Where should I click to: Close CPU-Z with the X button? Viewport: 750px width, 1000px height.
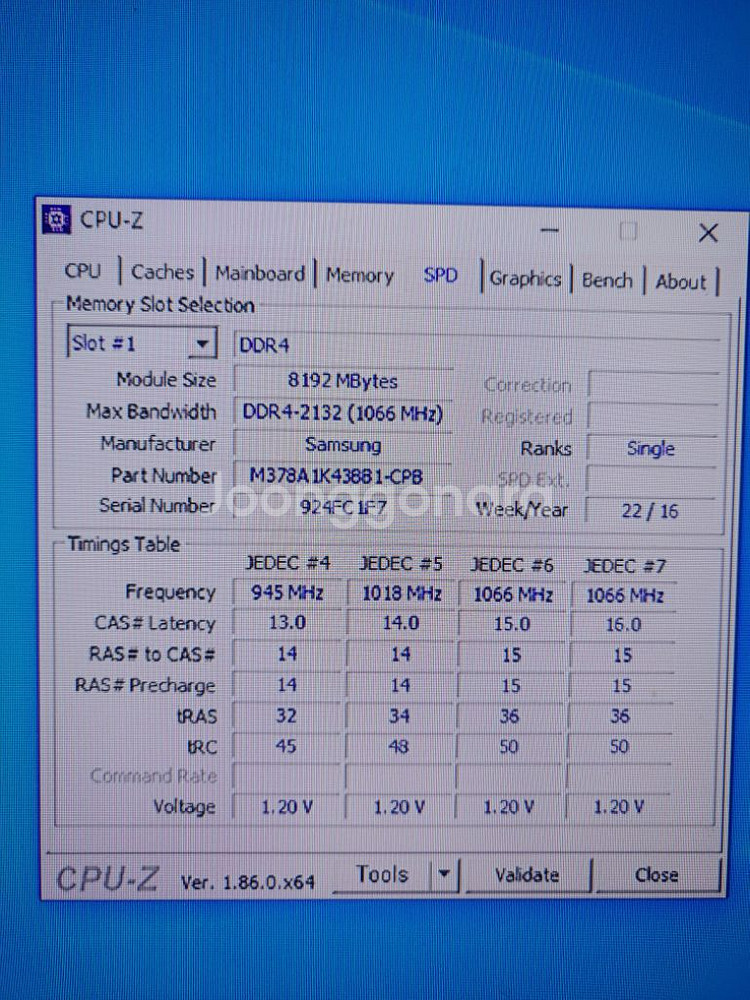coord(708,233)
